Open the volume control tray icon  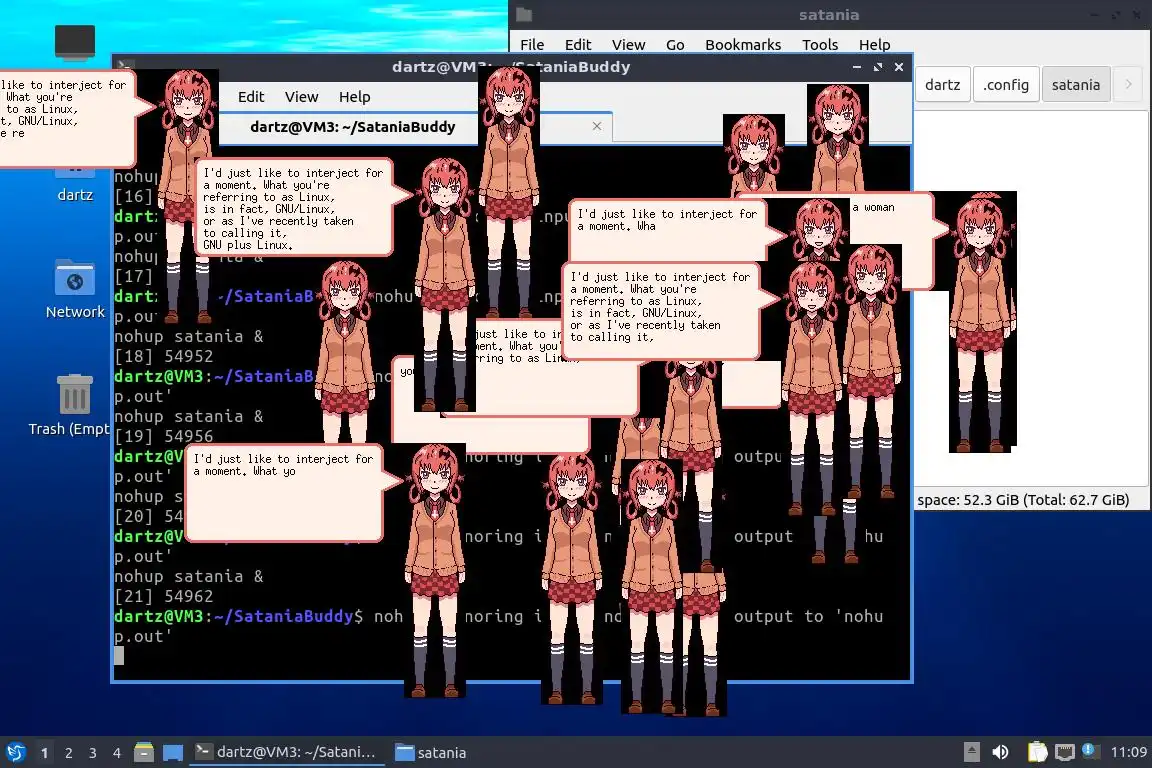pos(1000,752)
